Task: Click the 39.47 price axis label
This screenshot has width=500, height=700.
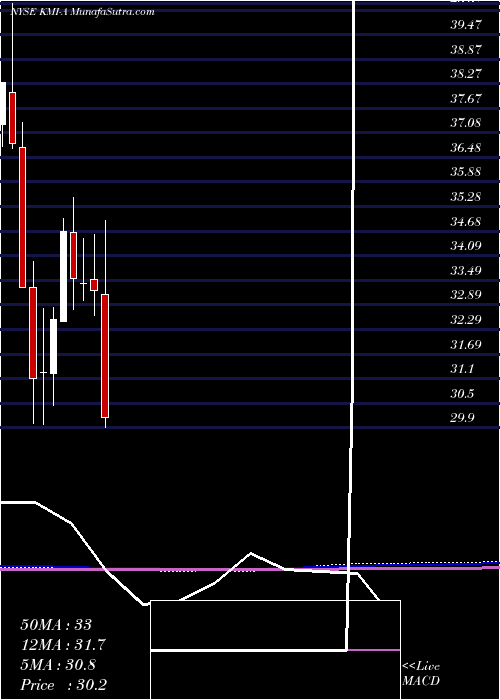Action: (466, 25)
